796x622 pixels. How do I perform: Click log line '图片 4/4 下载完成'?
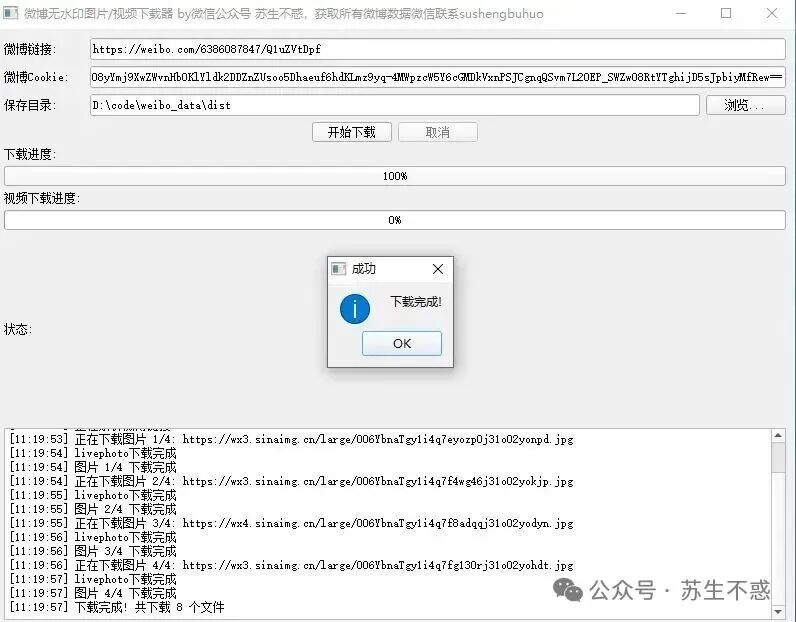[93, 593]
